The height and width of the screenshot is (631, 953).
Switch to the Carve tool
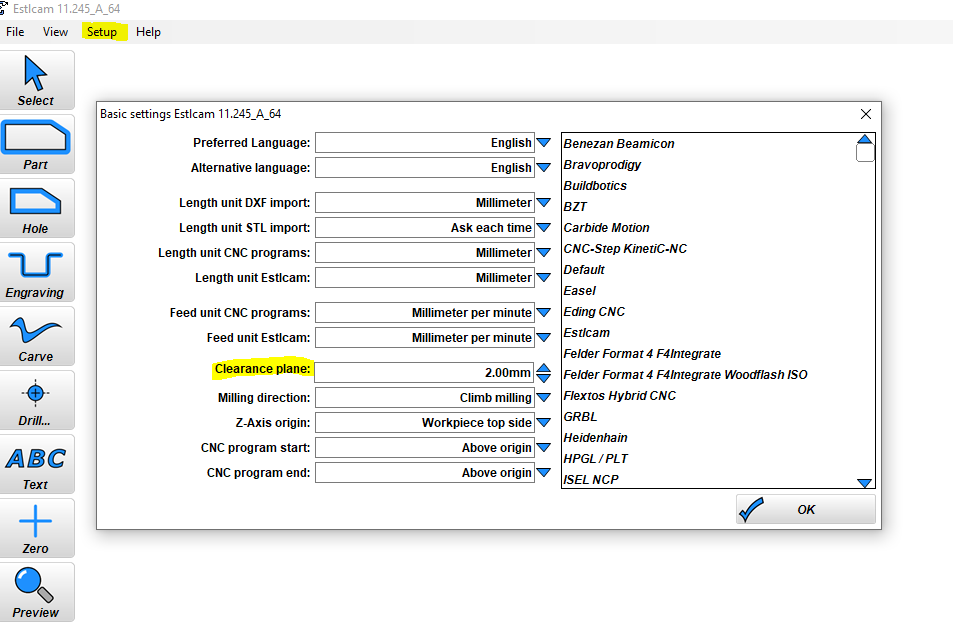point(36,336)
